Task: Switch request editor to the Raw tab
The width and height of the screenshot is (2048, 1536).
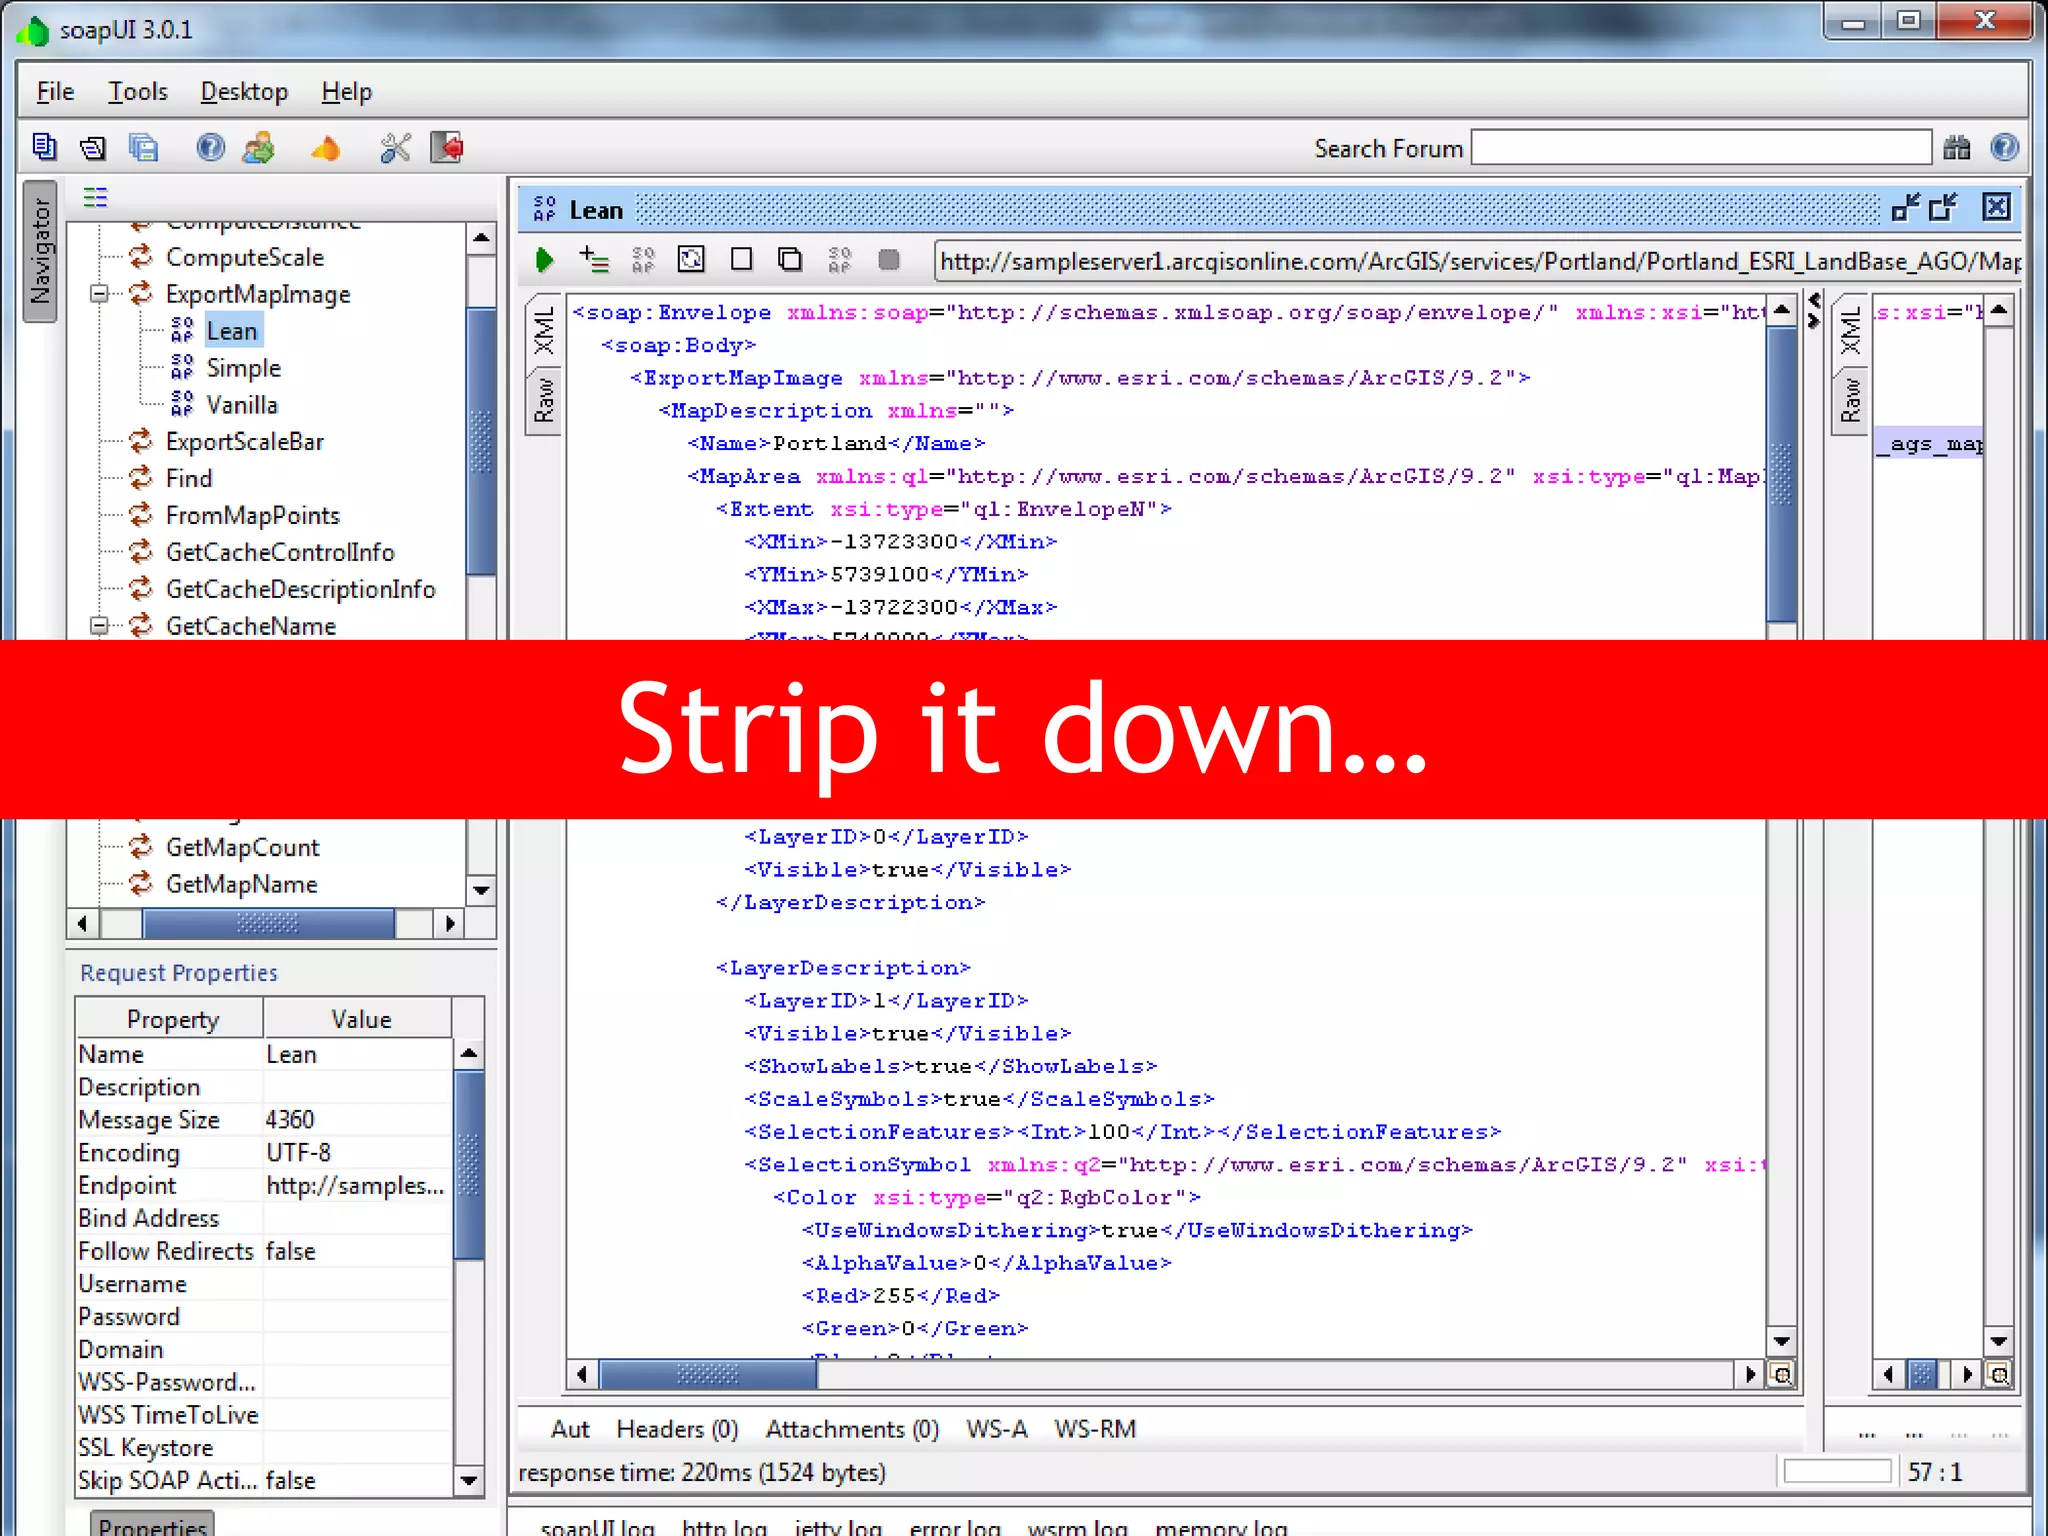Action: pyautogui.click(x=543, y=400)
